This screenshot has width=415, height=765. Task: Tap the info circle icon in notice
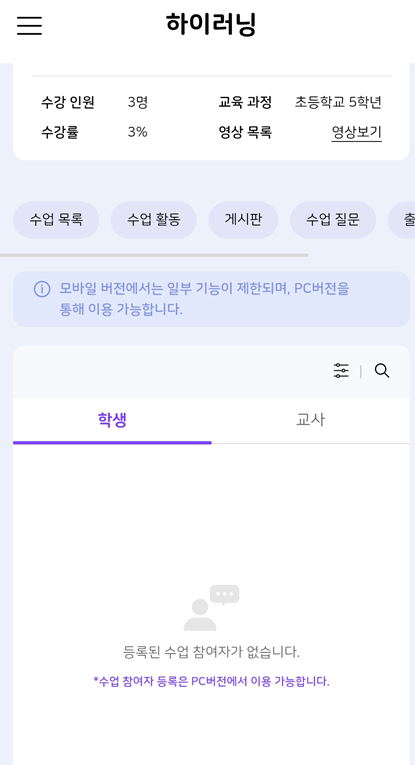[42, 289]
